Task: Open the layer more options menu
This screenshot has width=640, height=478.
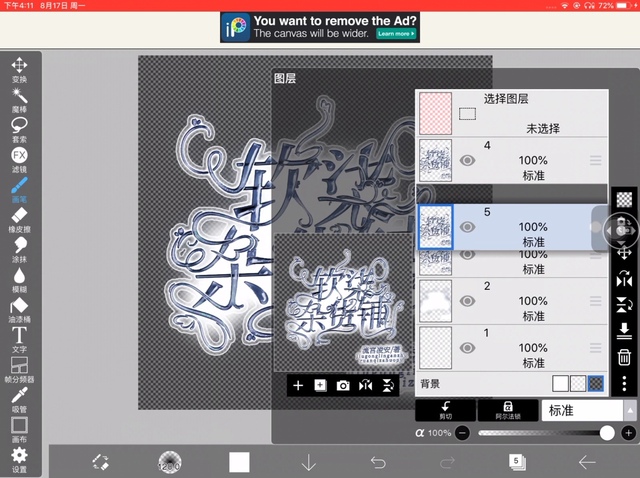Action: point(624,384)
